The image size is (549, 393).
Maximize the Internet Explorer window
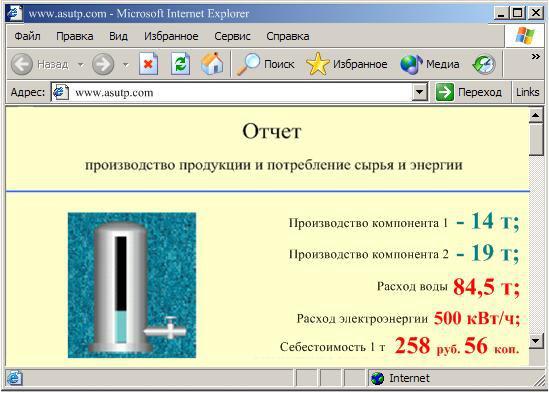tap(517, 14)
